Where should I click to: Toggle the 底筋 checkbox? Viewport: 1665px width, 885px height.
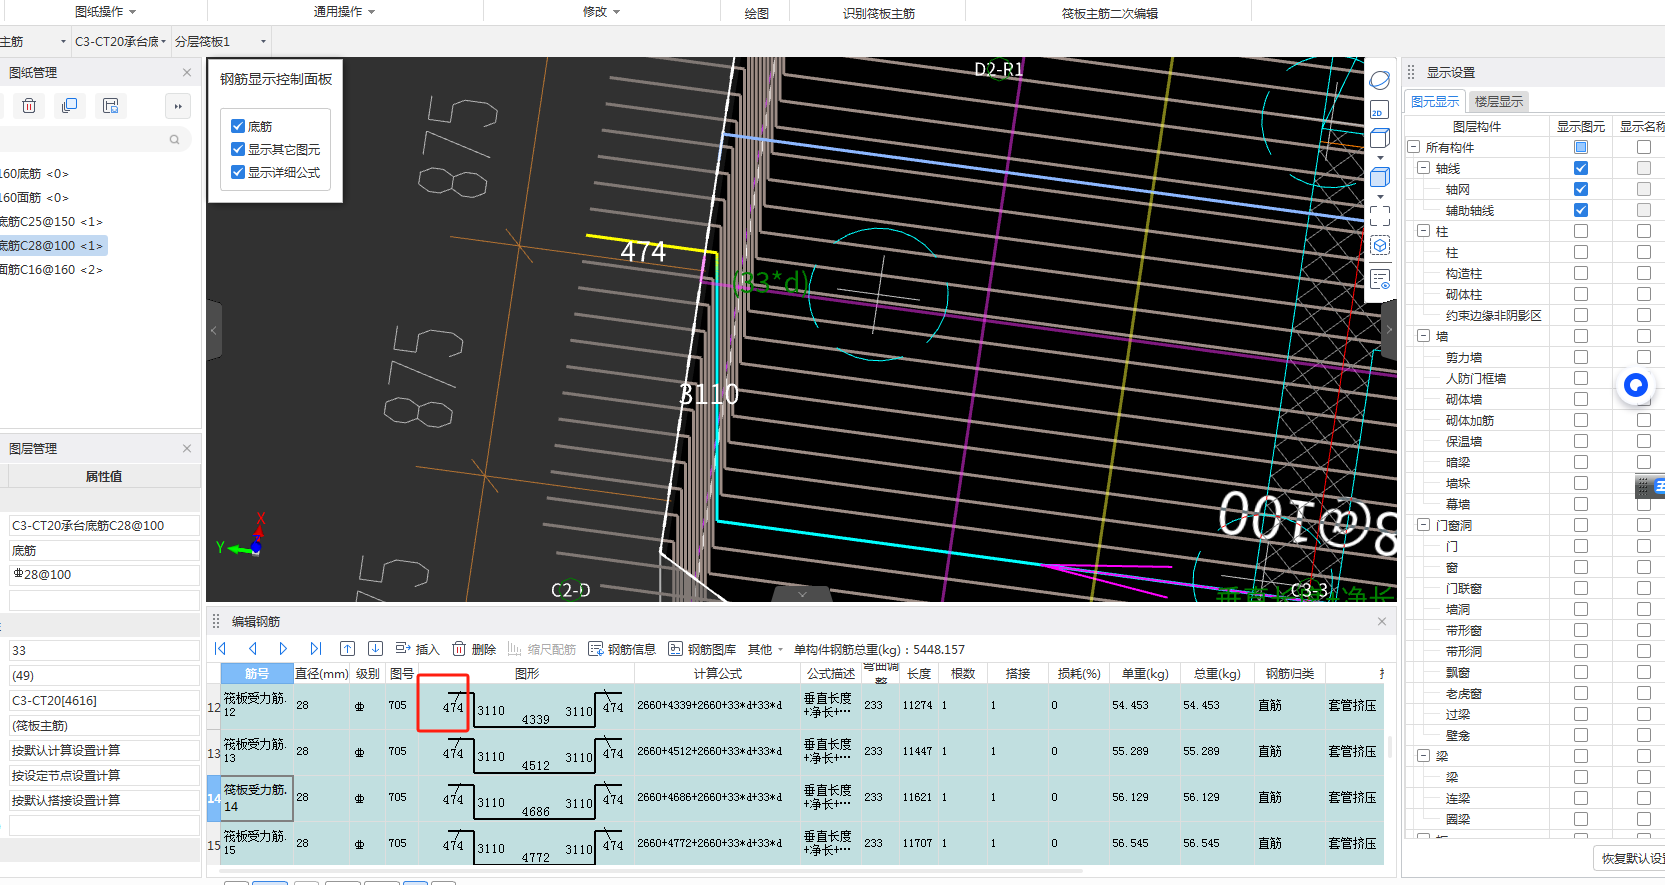pyautogui.click(x=238, y=126)
